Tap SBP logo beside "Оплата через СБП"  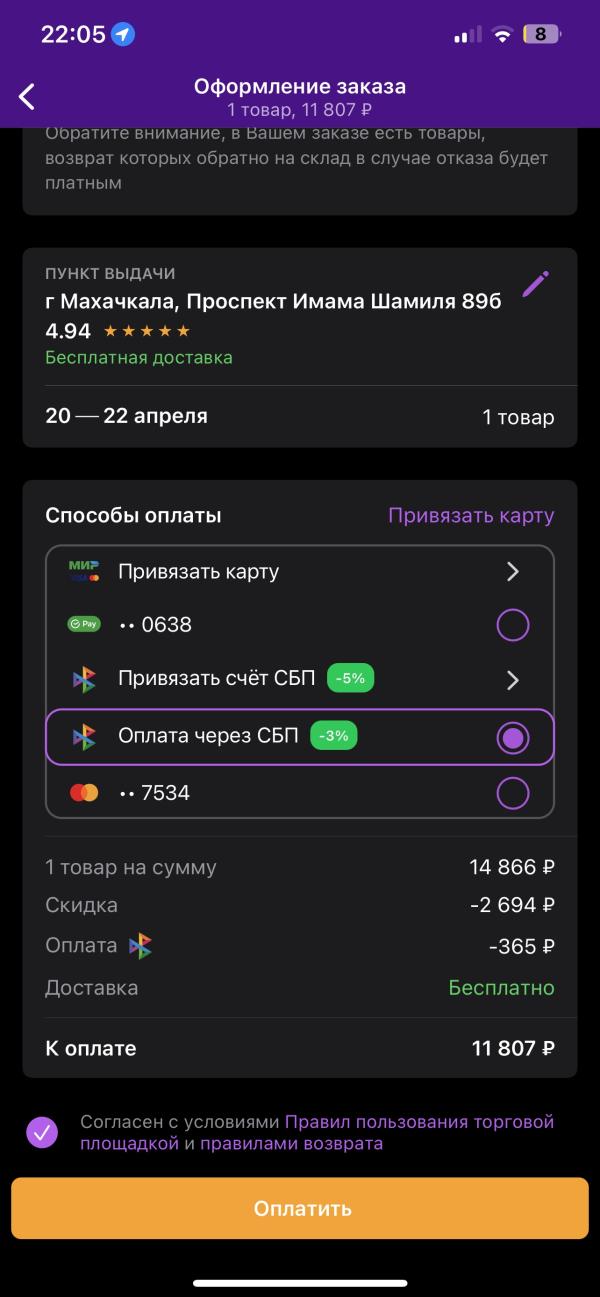coord(84,737)
